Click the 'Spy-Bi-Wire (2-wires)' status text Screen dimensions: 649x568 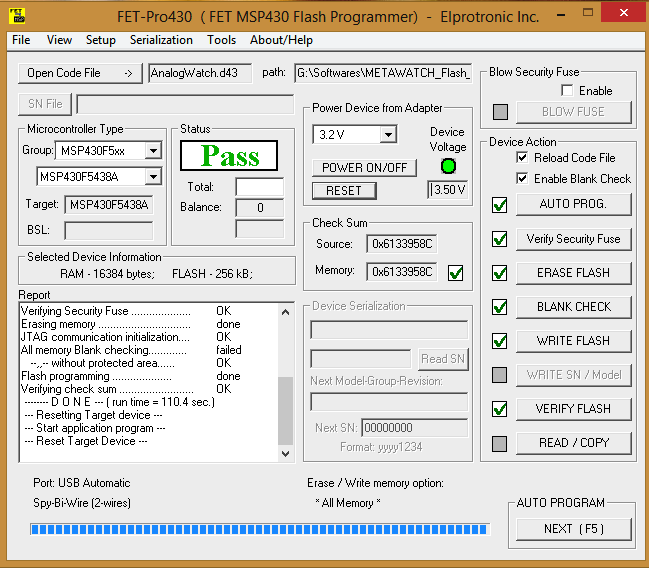pyautogui.click(x=82, y=503)
